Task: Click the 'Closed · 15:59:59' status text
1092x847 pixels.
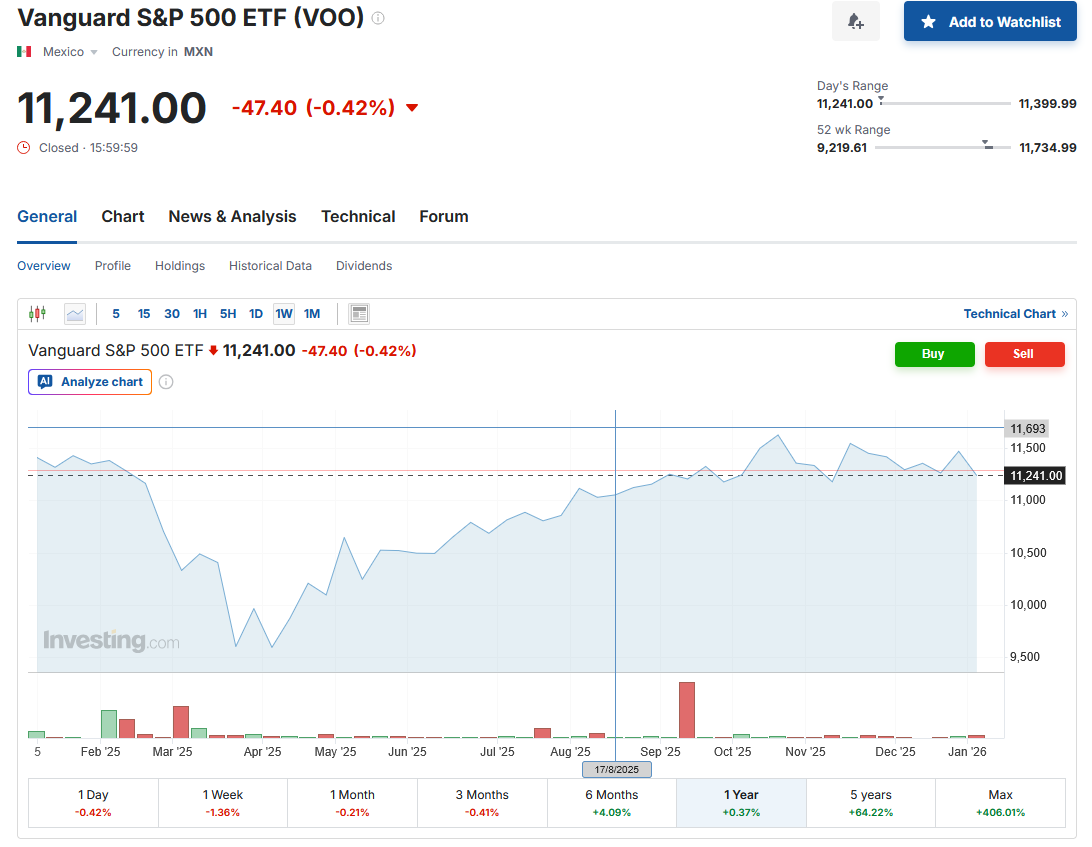Action: [88, 148]
